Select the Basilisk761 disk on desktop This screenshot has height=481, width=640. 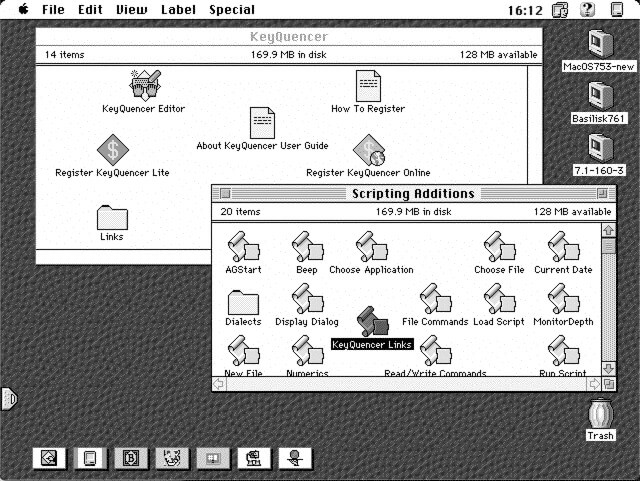click(x=599, y=96)
